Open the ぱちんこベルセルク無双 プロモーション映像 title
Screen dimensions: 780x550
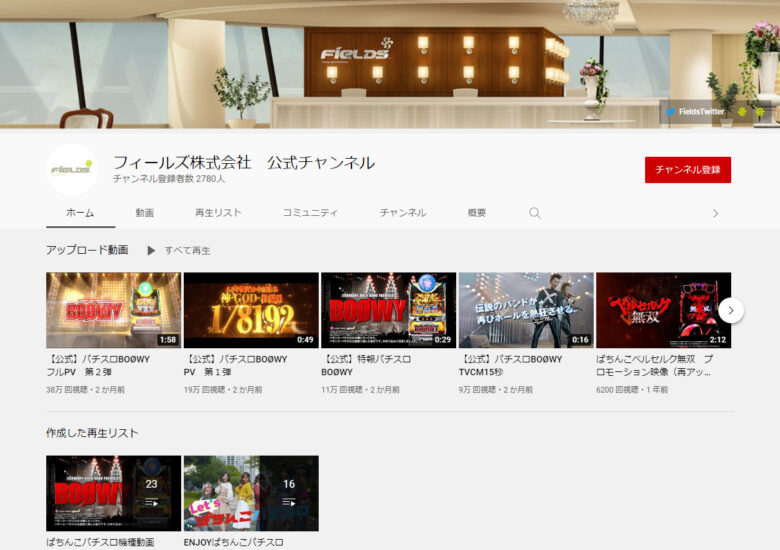[x=655, y=366]
